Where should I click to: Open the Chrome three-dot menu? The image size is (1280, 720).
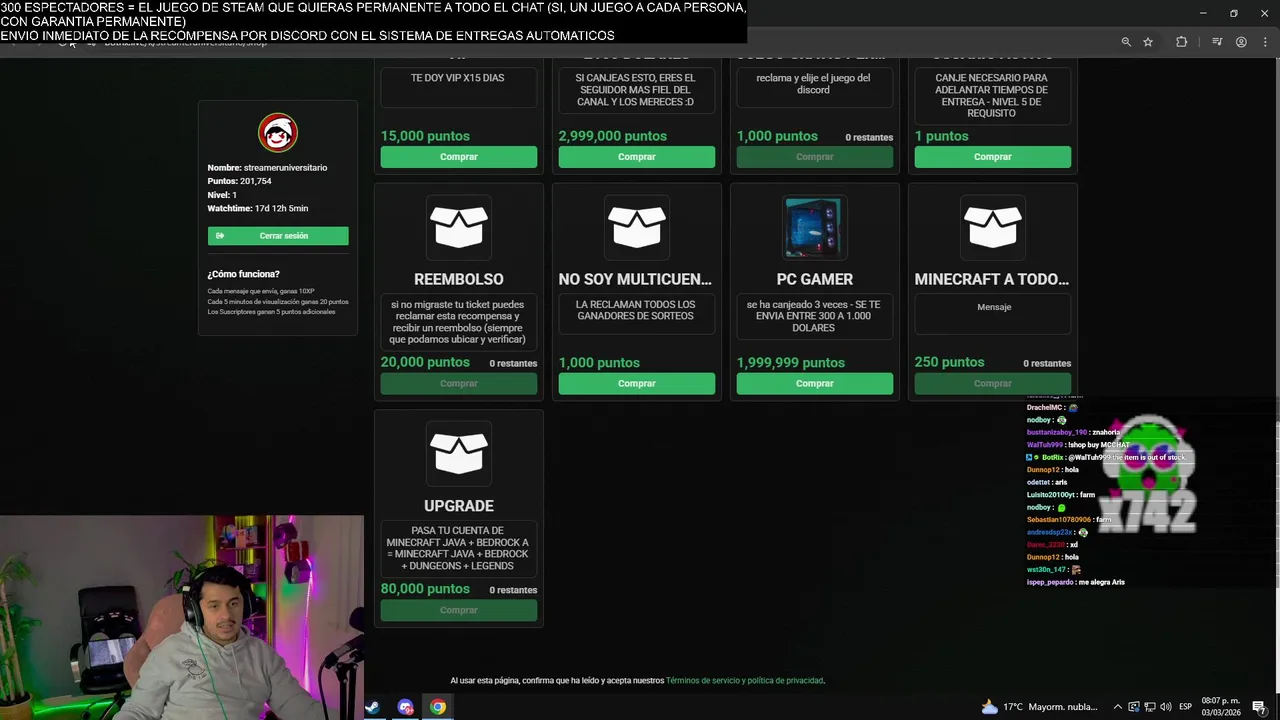(1265, 42)
